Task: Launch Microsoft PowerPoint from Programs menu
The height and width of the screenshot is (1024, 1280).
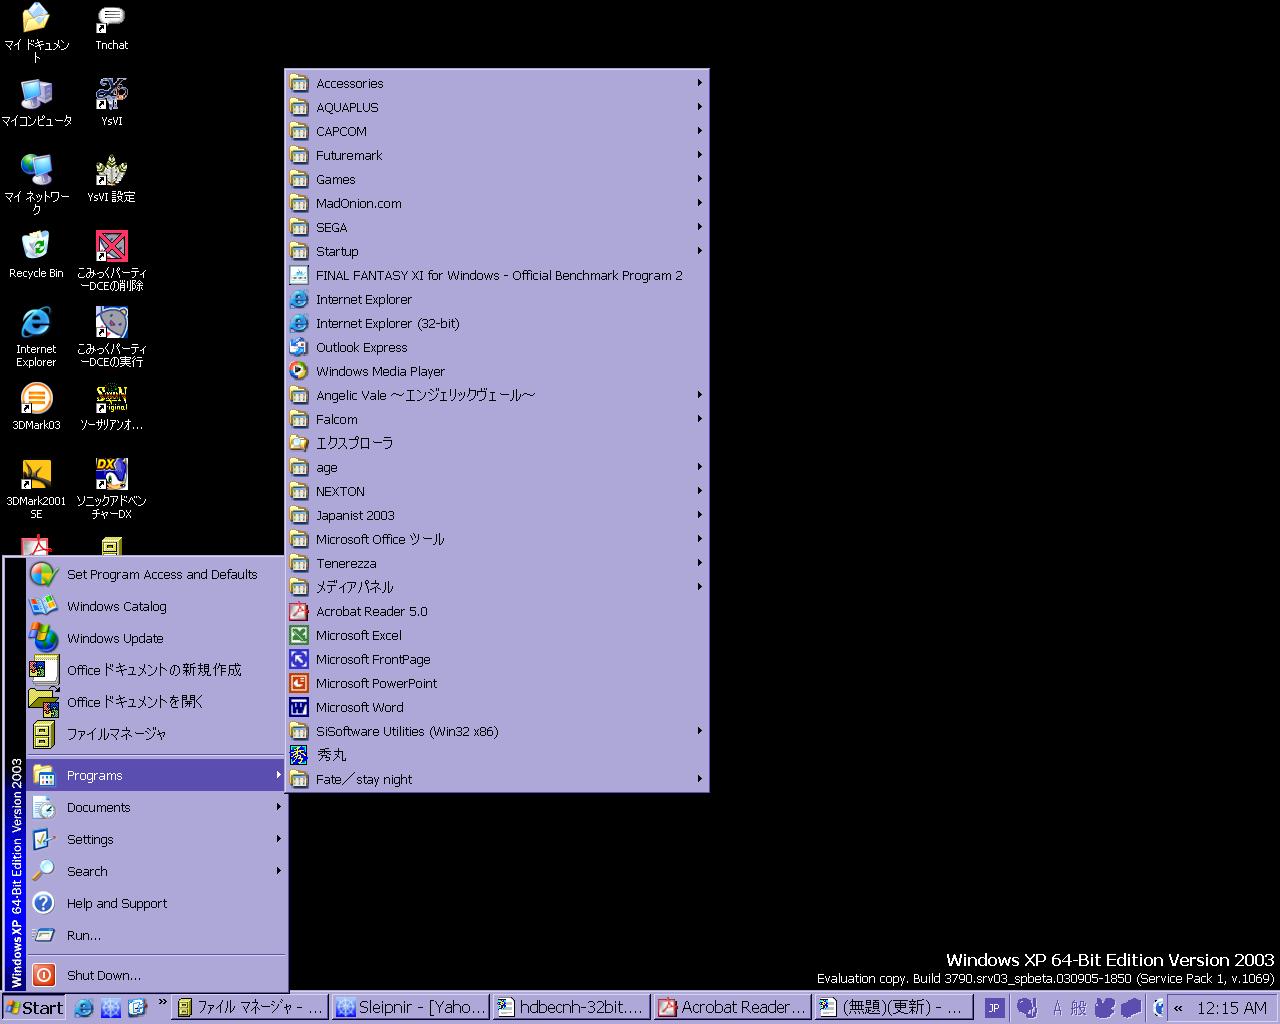Action: click(x=497, y=683)
